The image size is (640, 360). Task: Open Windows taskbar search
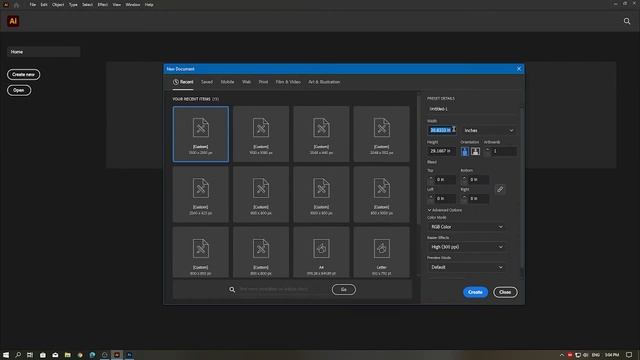[x=18, y=355]
